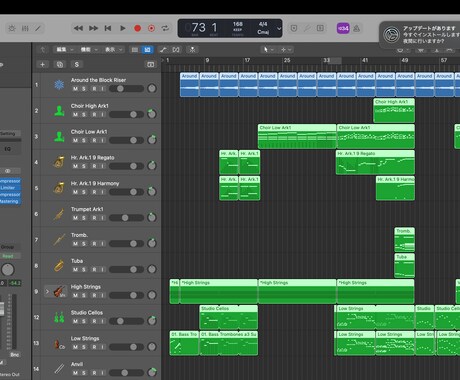Open the LCD display mode dropdown arrow
Viewport: 460px width, 380px height.
tap(279, 28)
